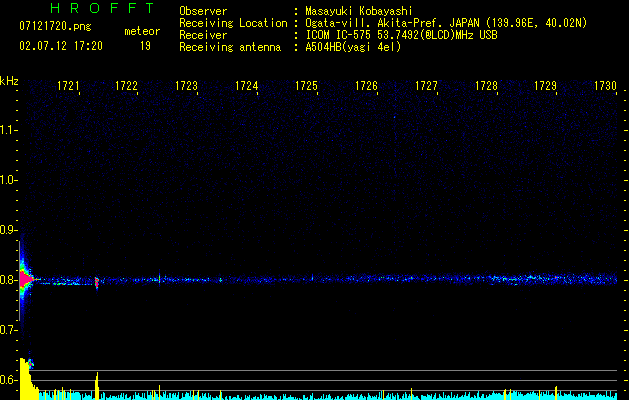
Task: Click the 1722 time axis marker
Action: (x=126, y=86)
